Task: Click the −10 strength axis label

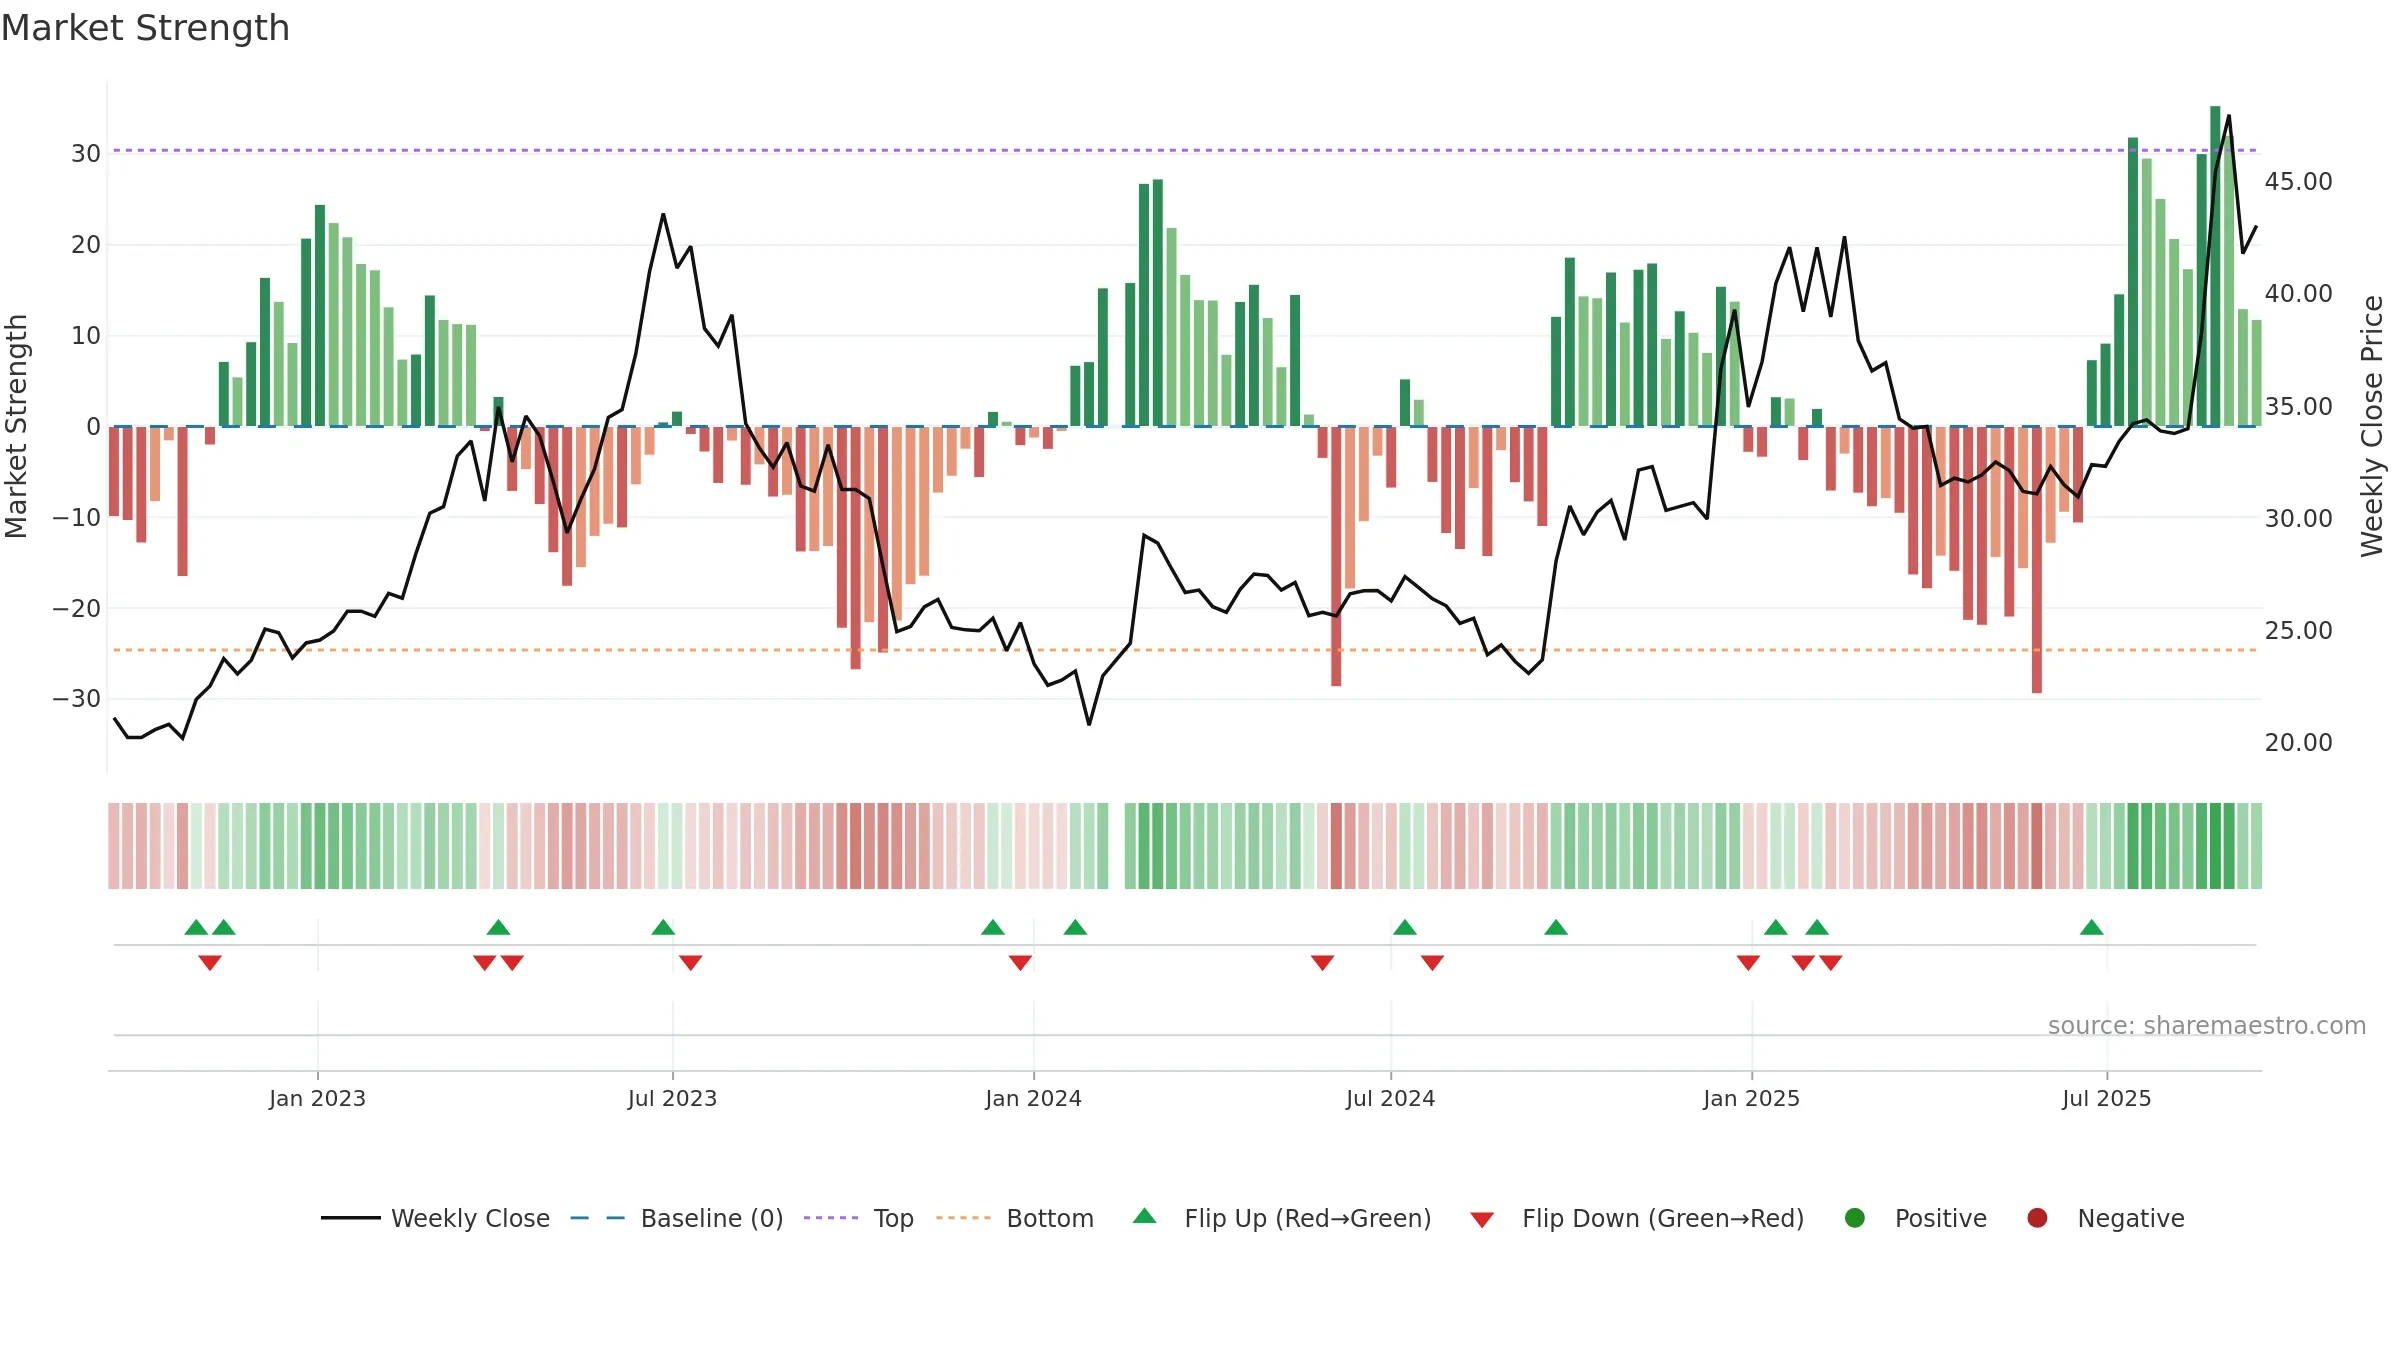Action: [x=77, y=517]
